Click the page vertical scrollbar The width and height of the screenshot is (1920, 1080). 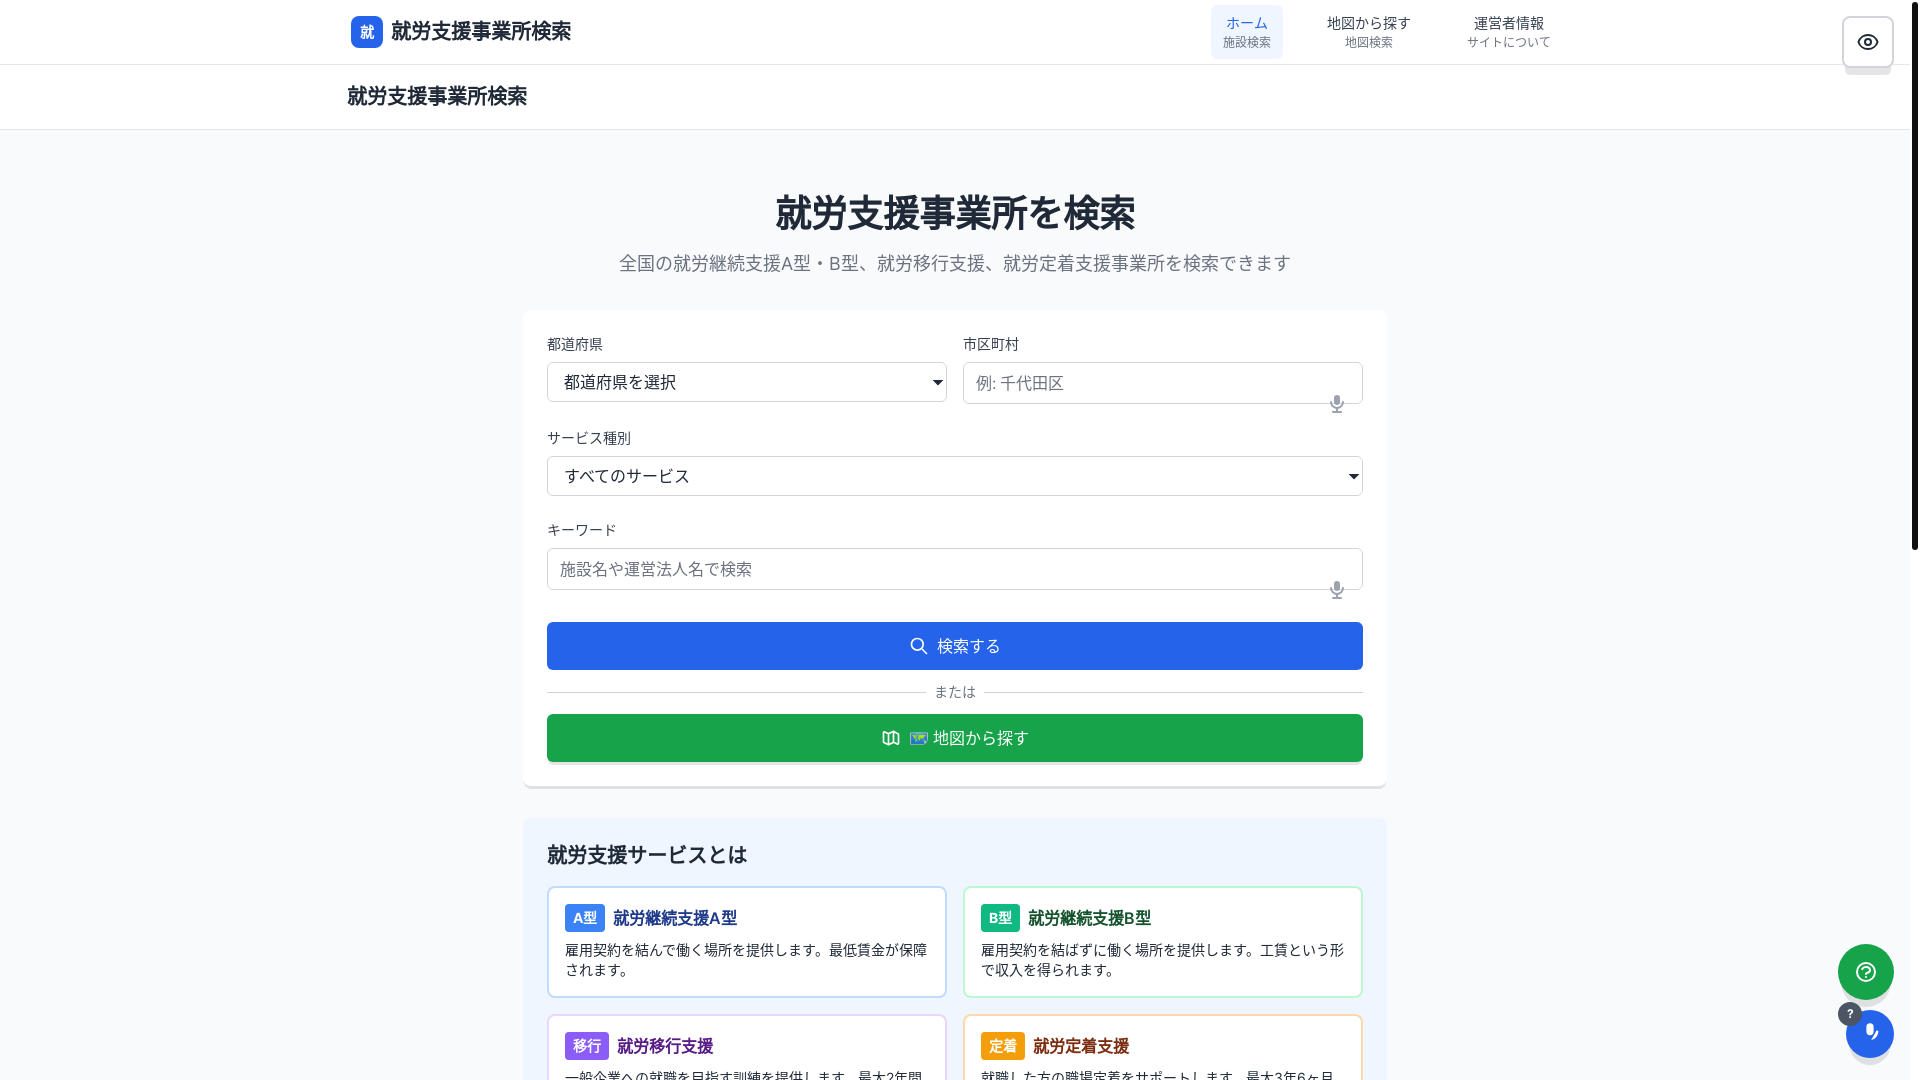1915,275
